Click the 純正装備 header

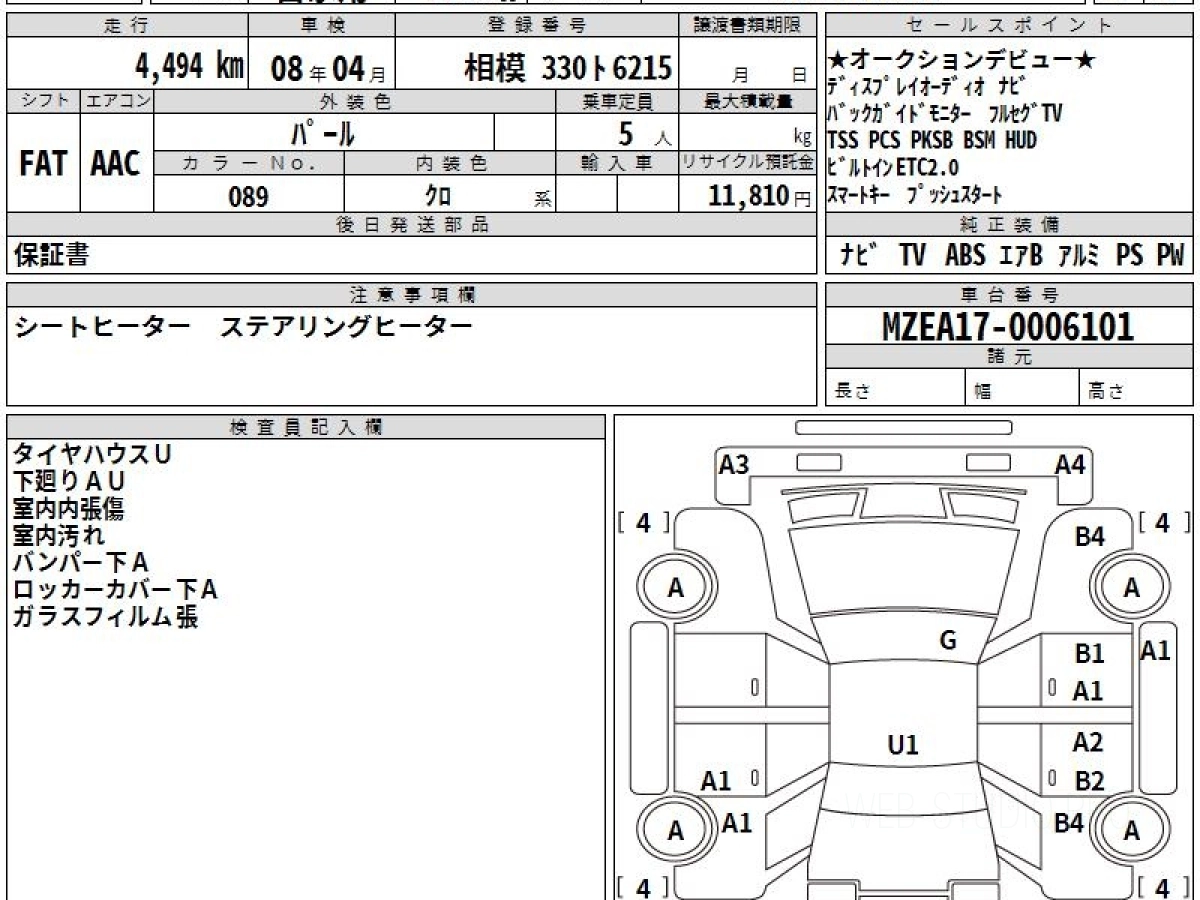[1009, 225]
